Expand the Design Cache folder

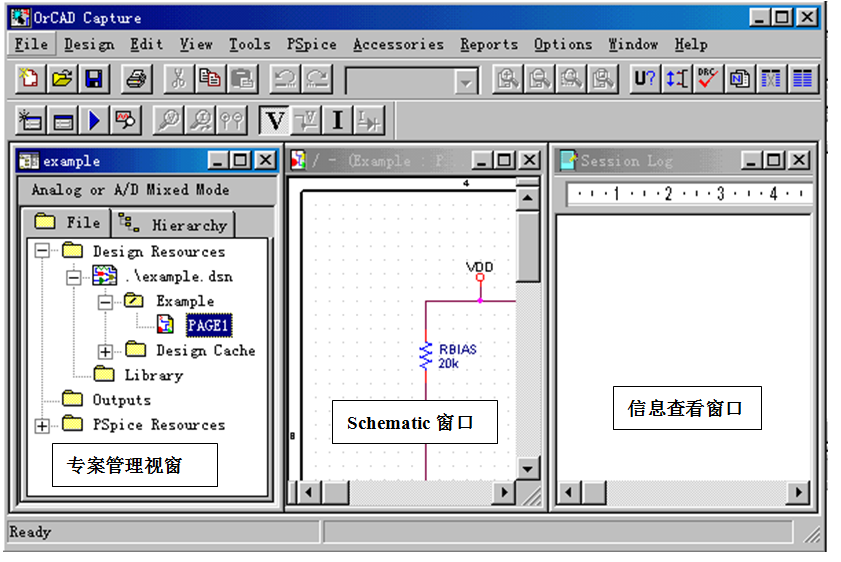pyautogui.click(x=105, y=352)
